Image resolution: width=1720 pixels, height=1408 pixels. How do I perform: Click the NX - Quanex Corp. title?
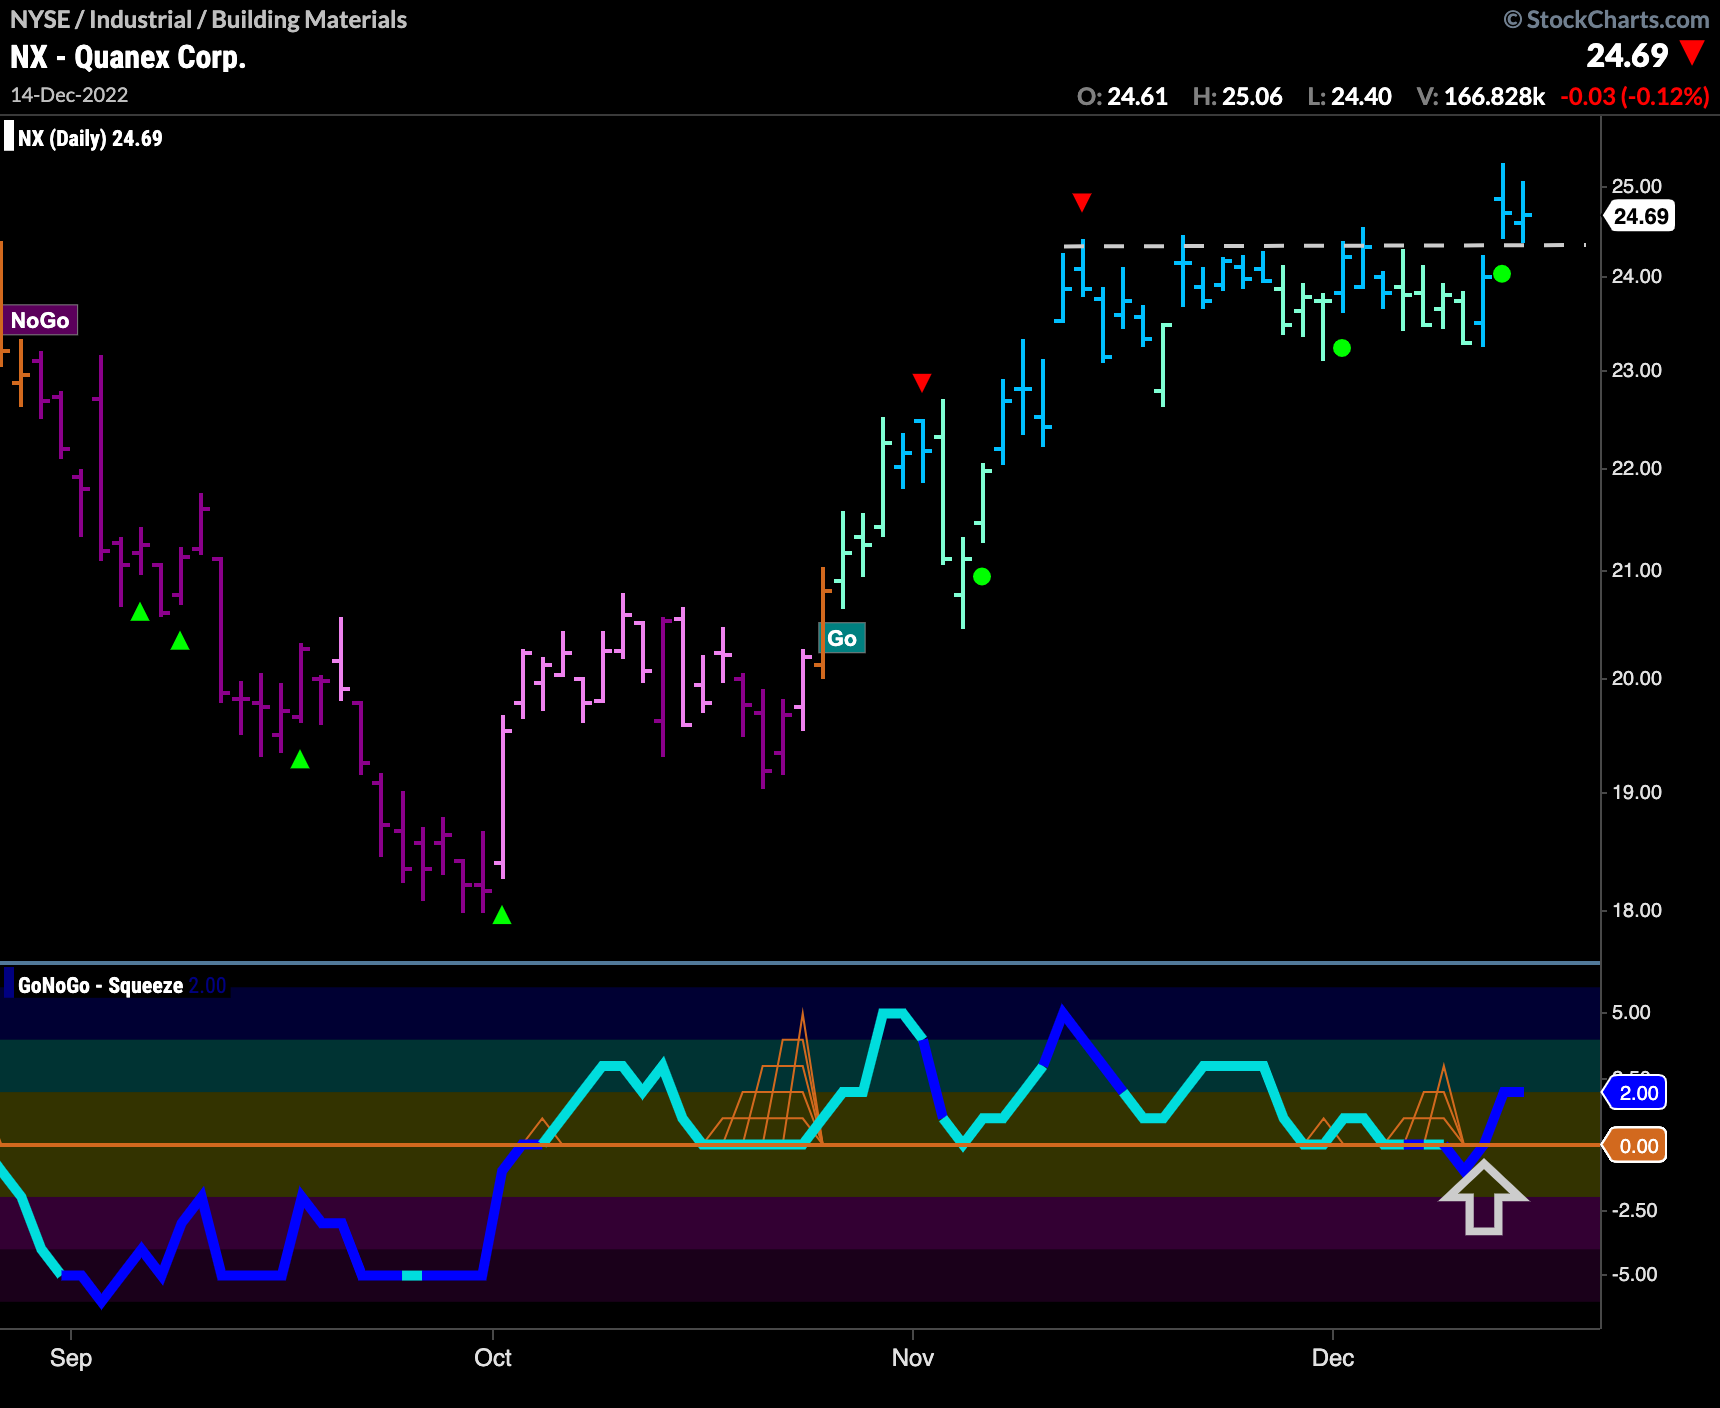[128, 57]
